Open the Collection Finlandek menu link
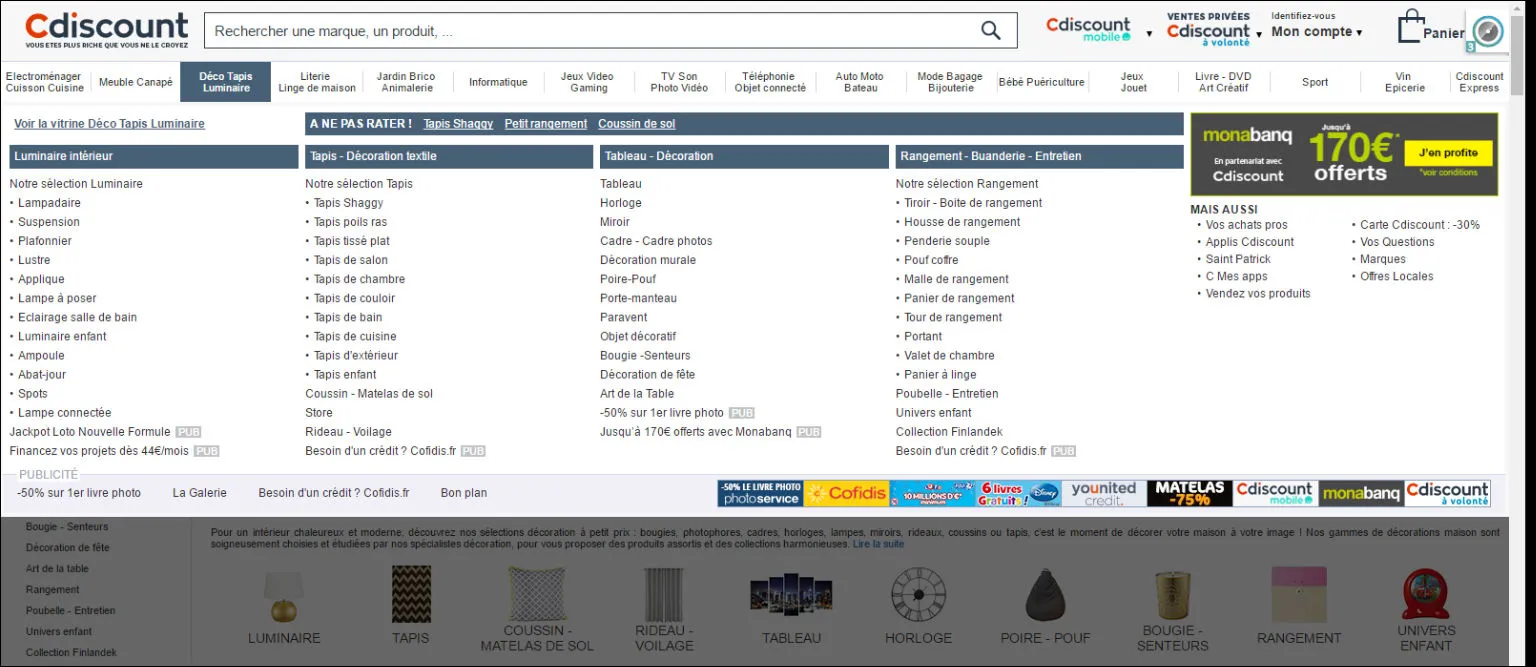Screen dimensions: 1536x667 pos(949,432)
